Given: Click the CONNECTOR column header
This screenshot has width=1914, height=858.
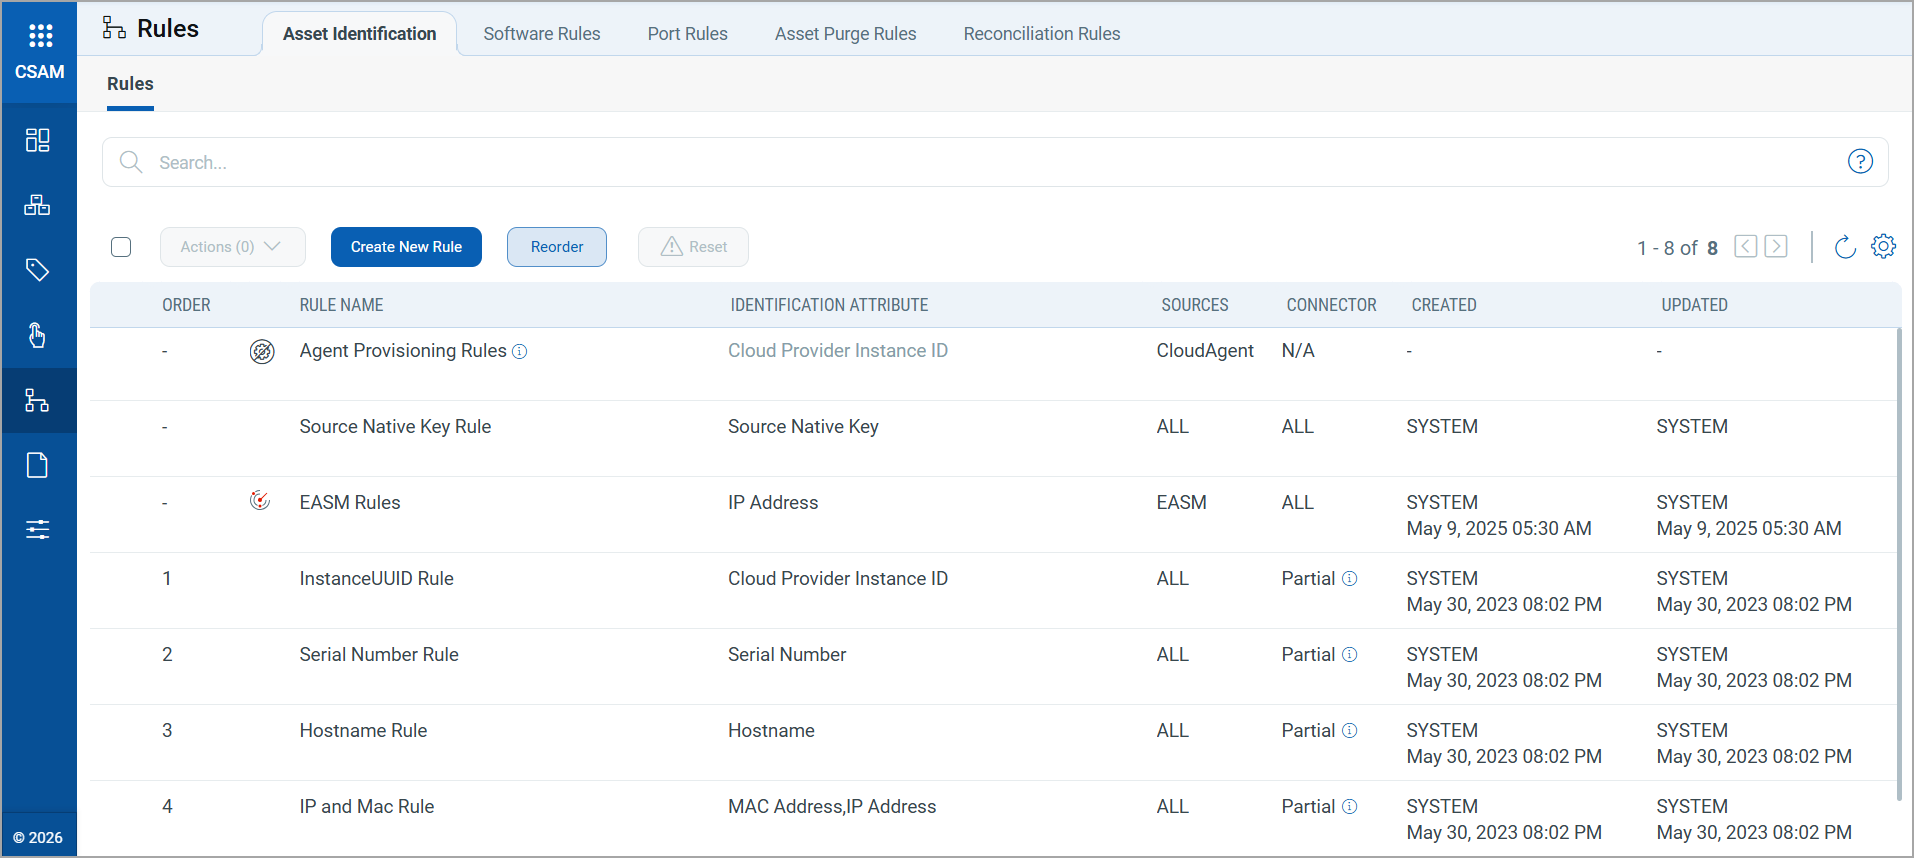Looking at the screenshot, I should [x=1331, y=305].
